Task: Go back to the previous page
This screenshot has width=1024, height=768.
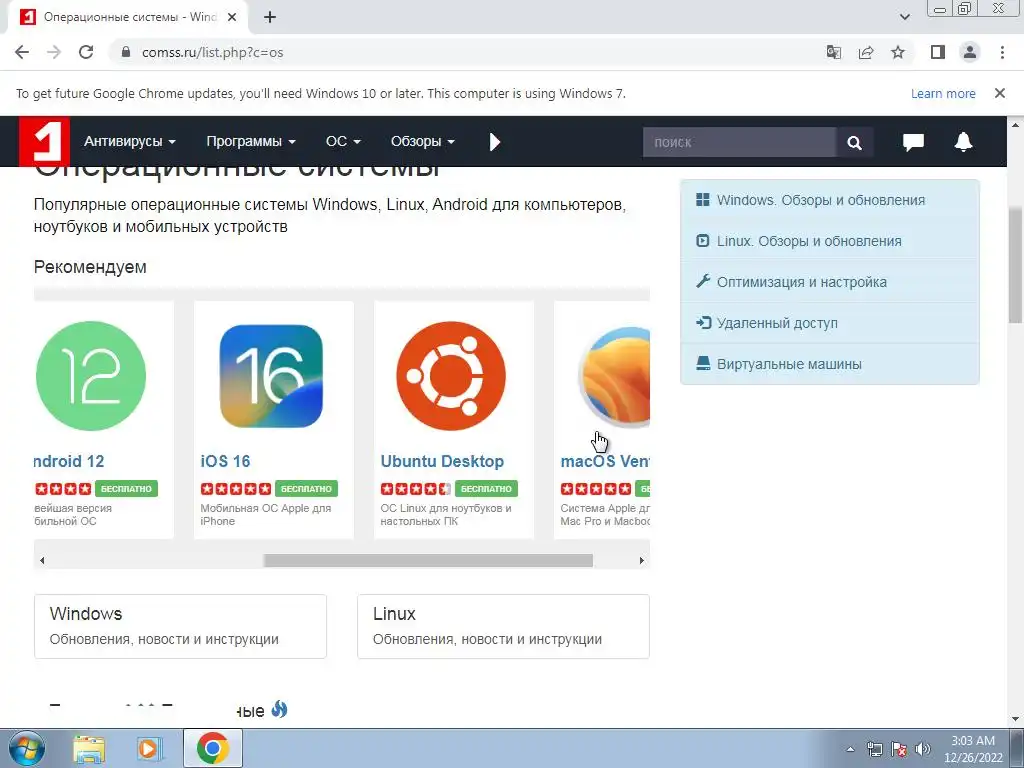Action: click(22, 52)
